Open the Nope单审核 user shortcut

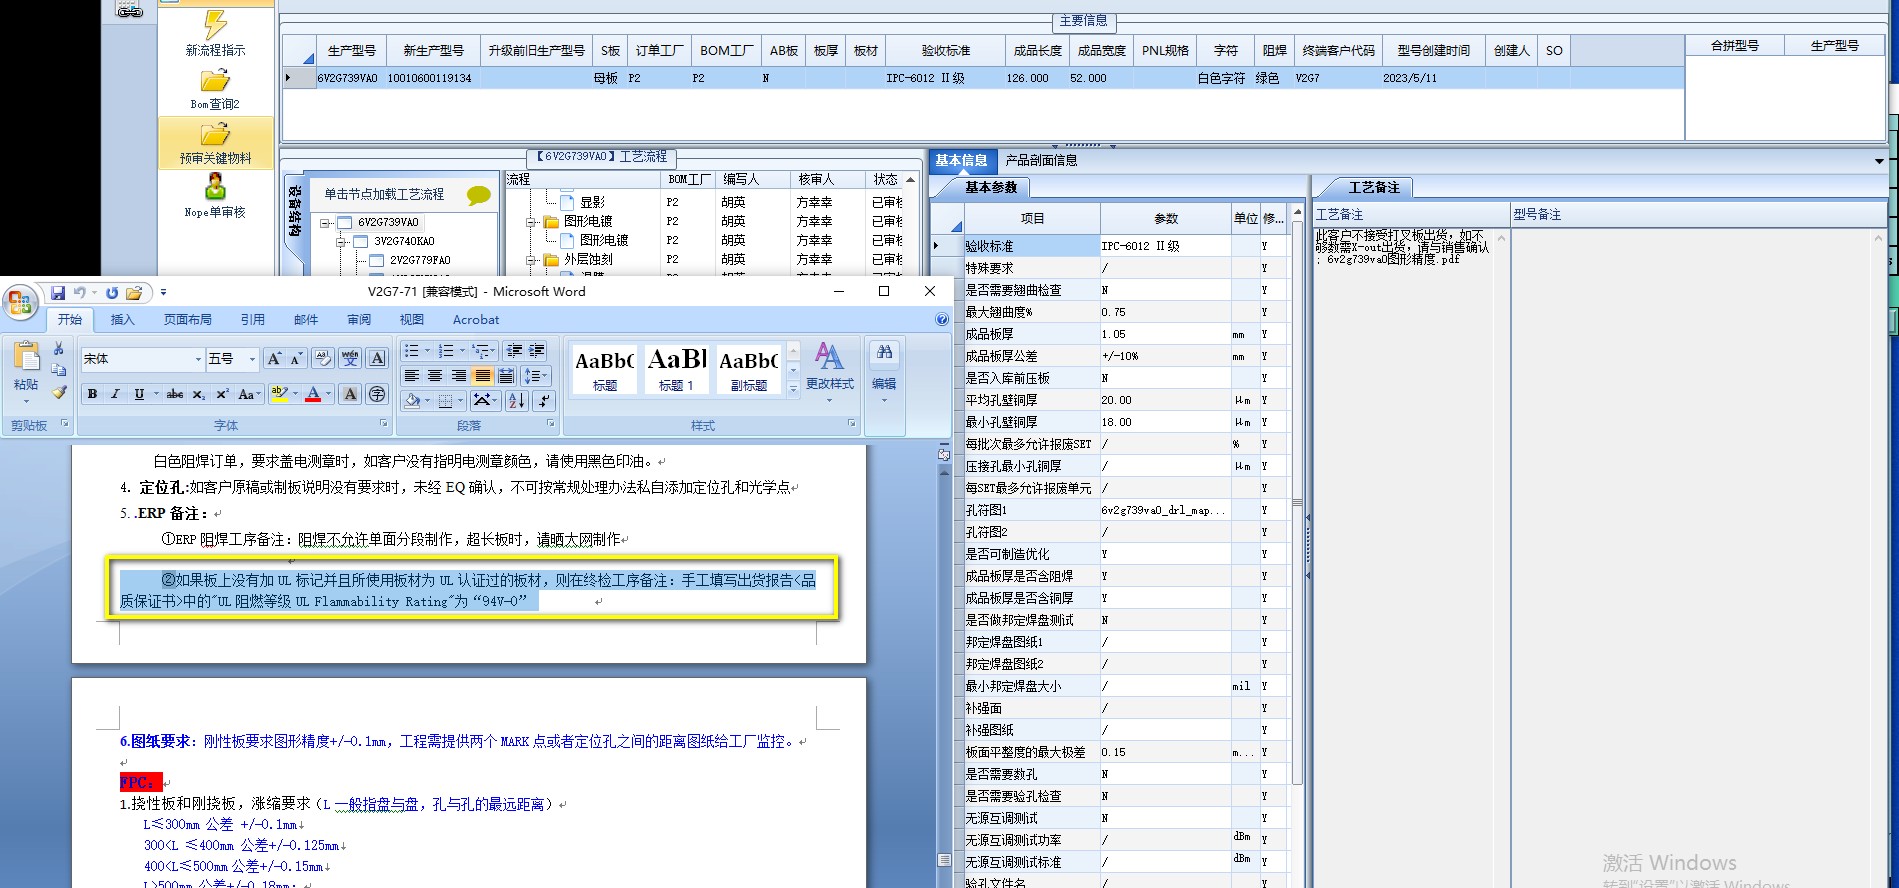pyautogui.click(x=215, y=196)
